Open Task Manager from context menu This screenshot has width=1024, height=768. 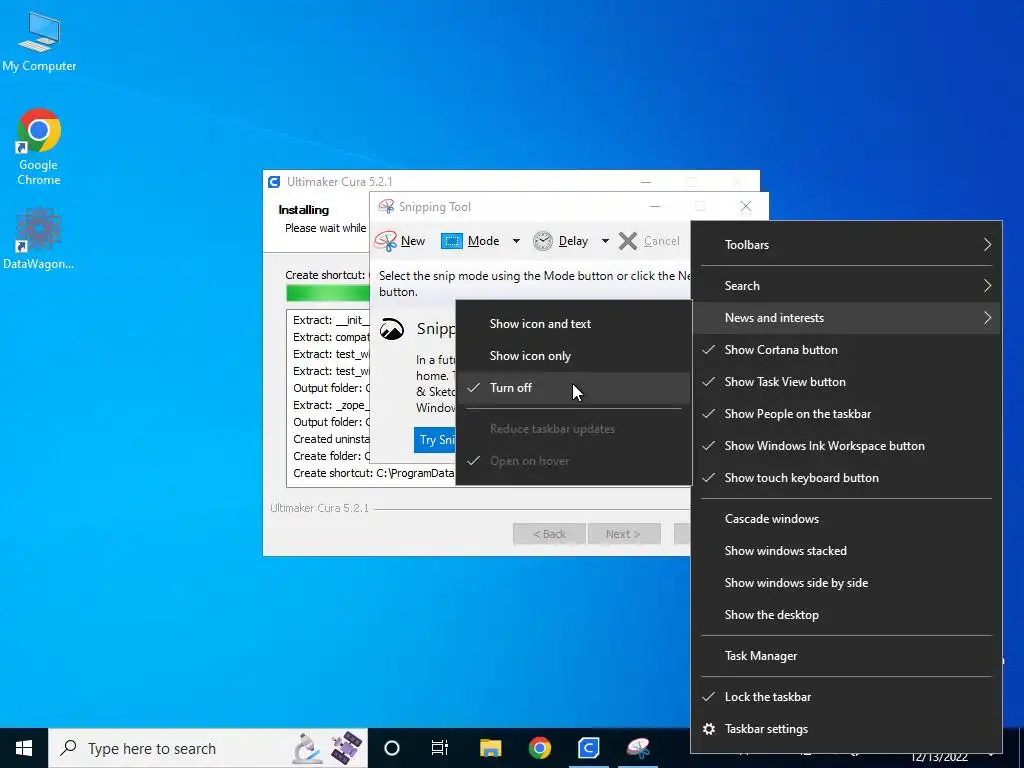[847, 656]
